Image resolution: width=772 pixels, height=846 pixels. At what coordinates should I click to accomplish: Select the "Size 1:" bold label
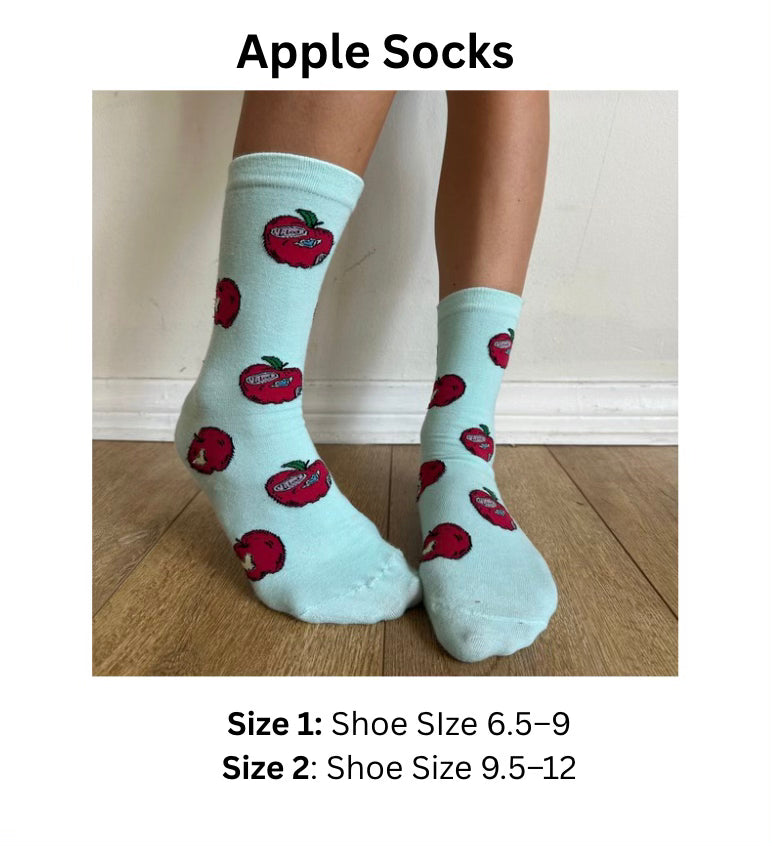(275, 724)
